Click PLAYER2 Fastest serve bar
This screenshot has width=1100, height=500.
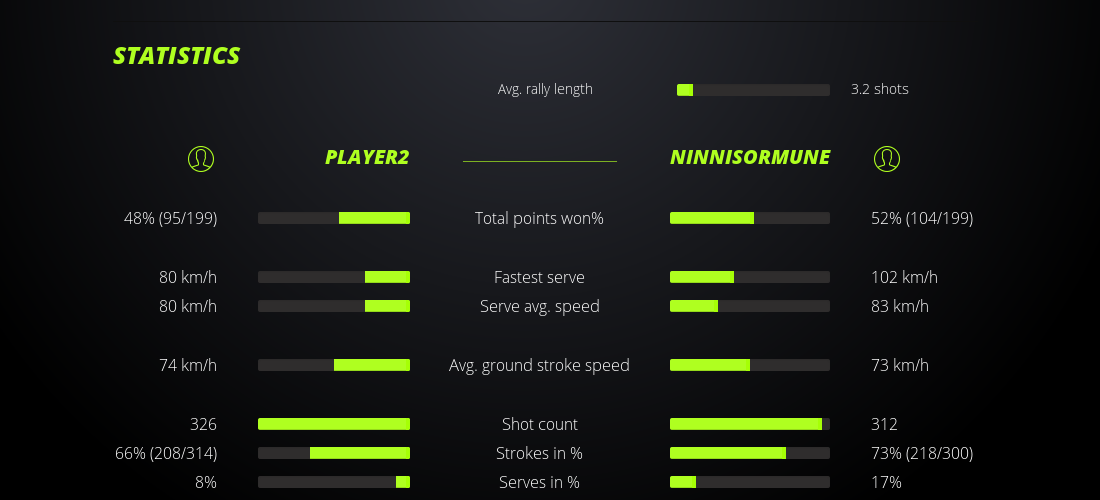(334, 277)
